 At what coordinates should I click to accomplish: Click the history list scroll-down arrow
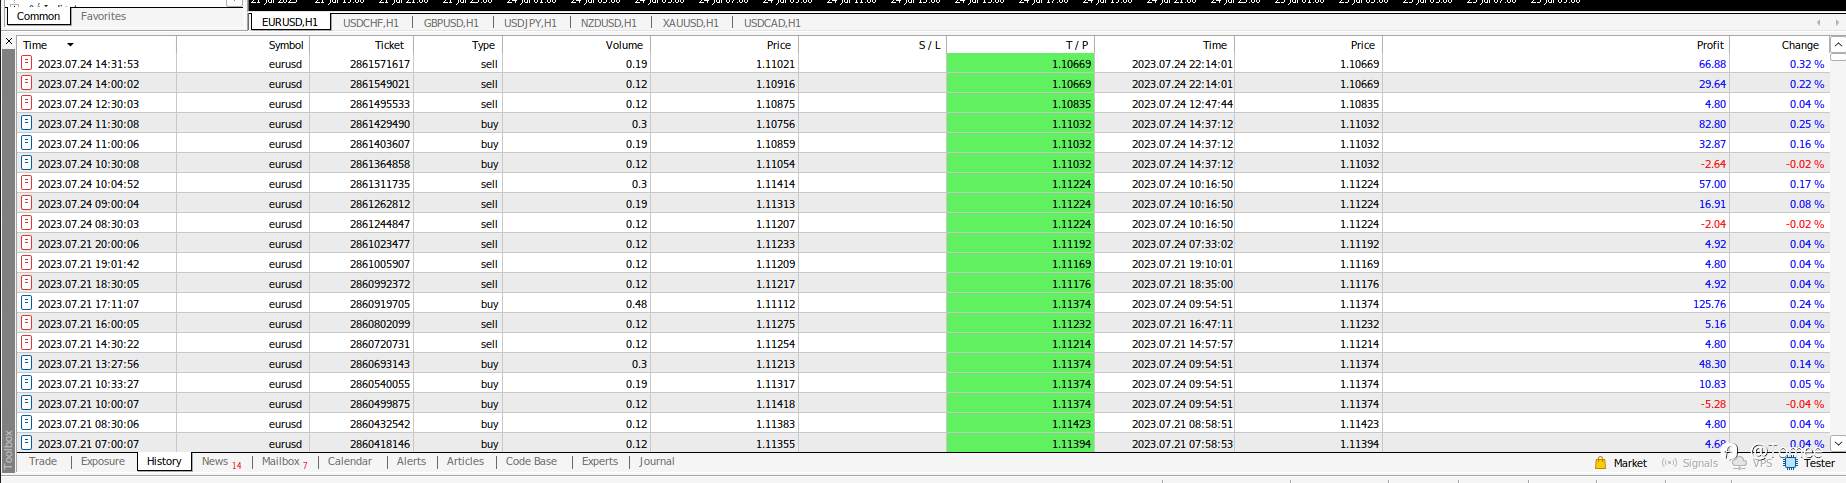point(1837,442)
